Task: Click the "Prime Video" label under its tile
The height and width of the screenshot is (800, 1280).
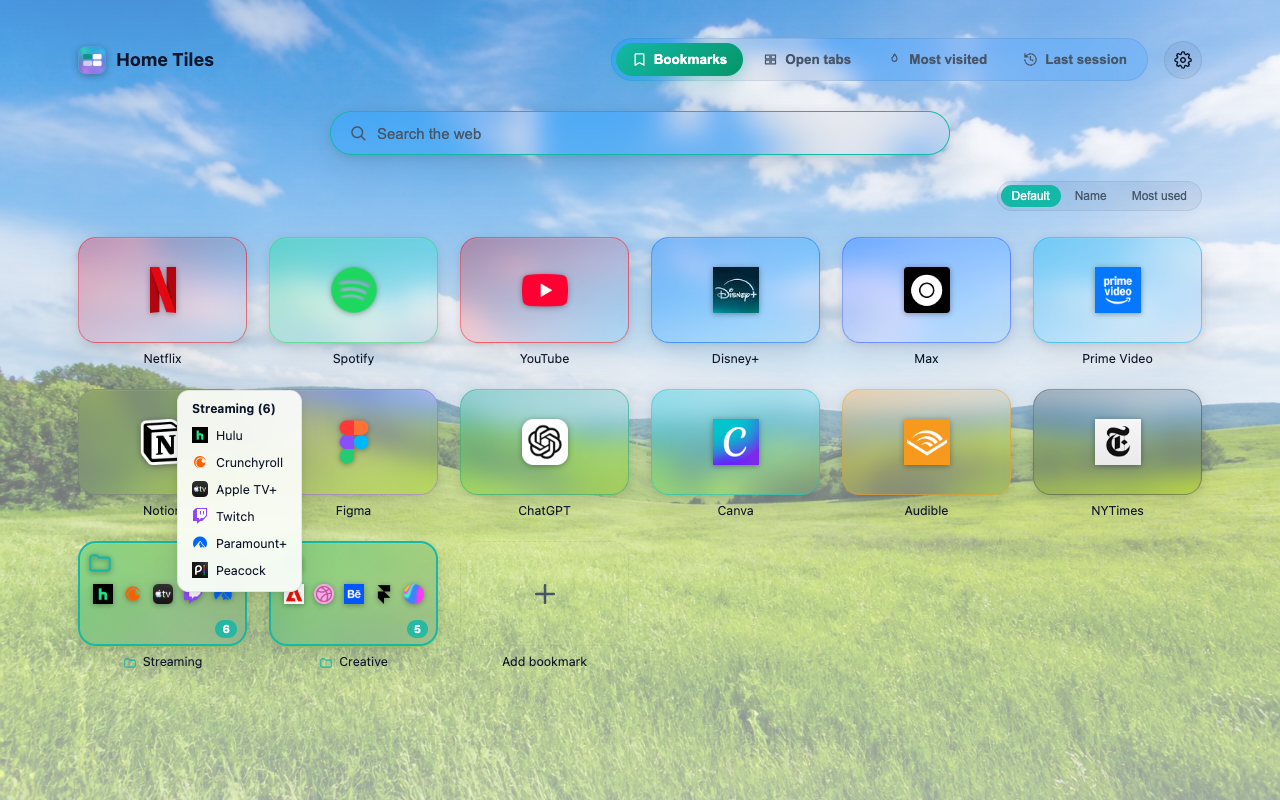Action: (1117, 359)
